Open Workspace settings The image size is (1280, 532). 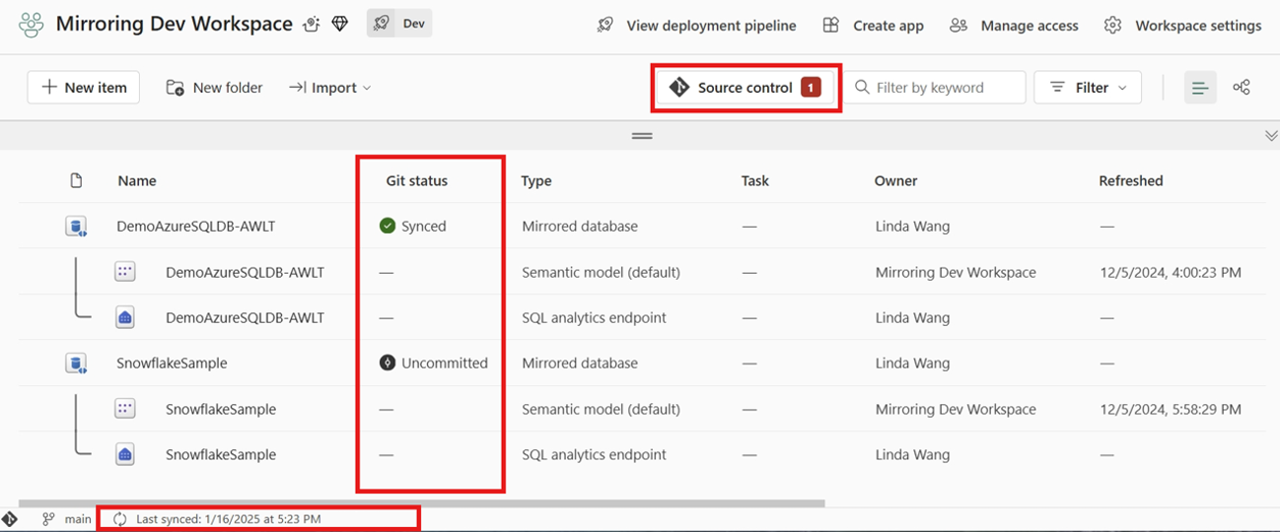pyautogui.click(x=1183, y=26)
